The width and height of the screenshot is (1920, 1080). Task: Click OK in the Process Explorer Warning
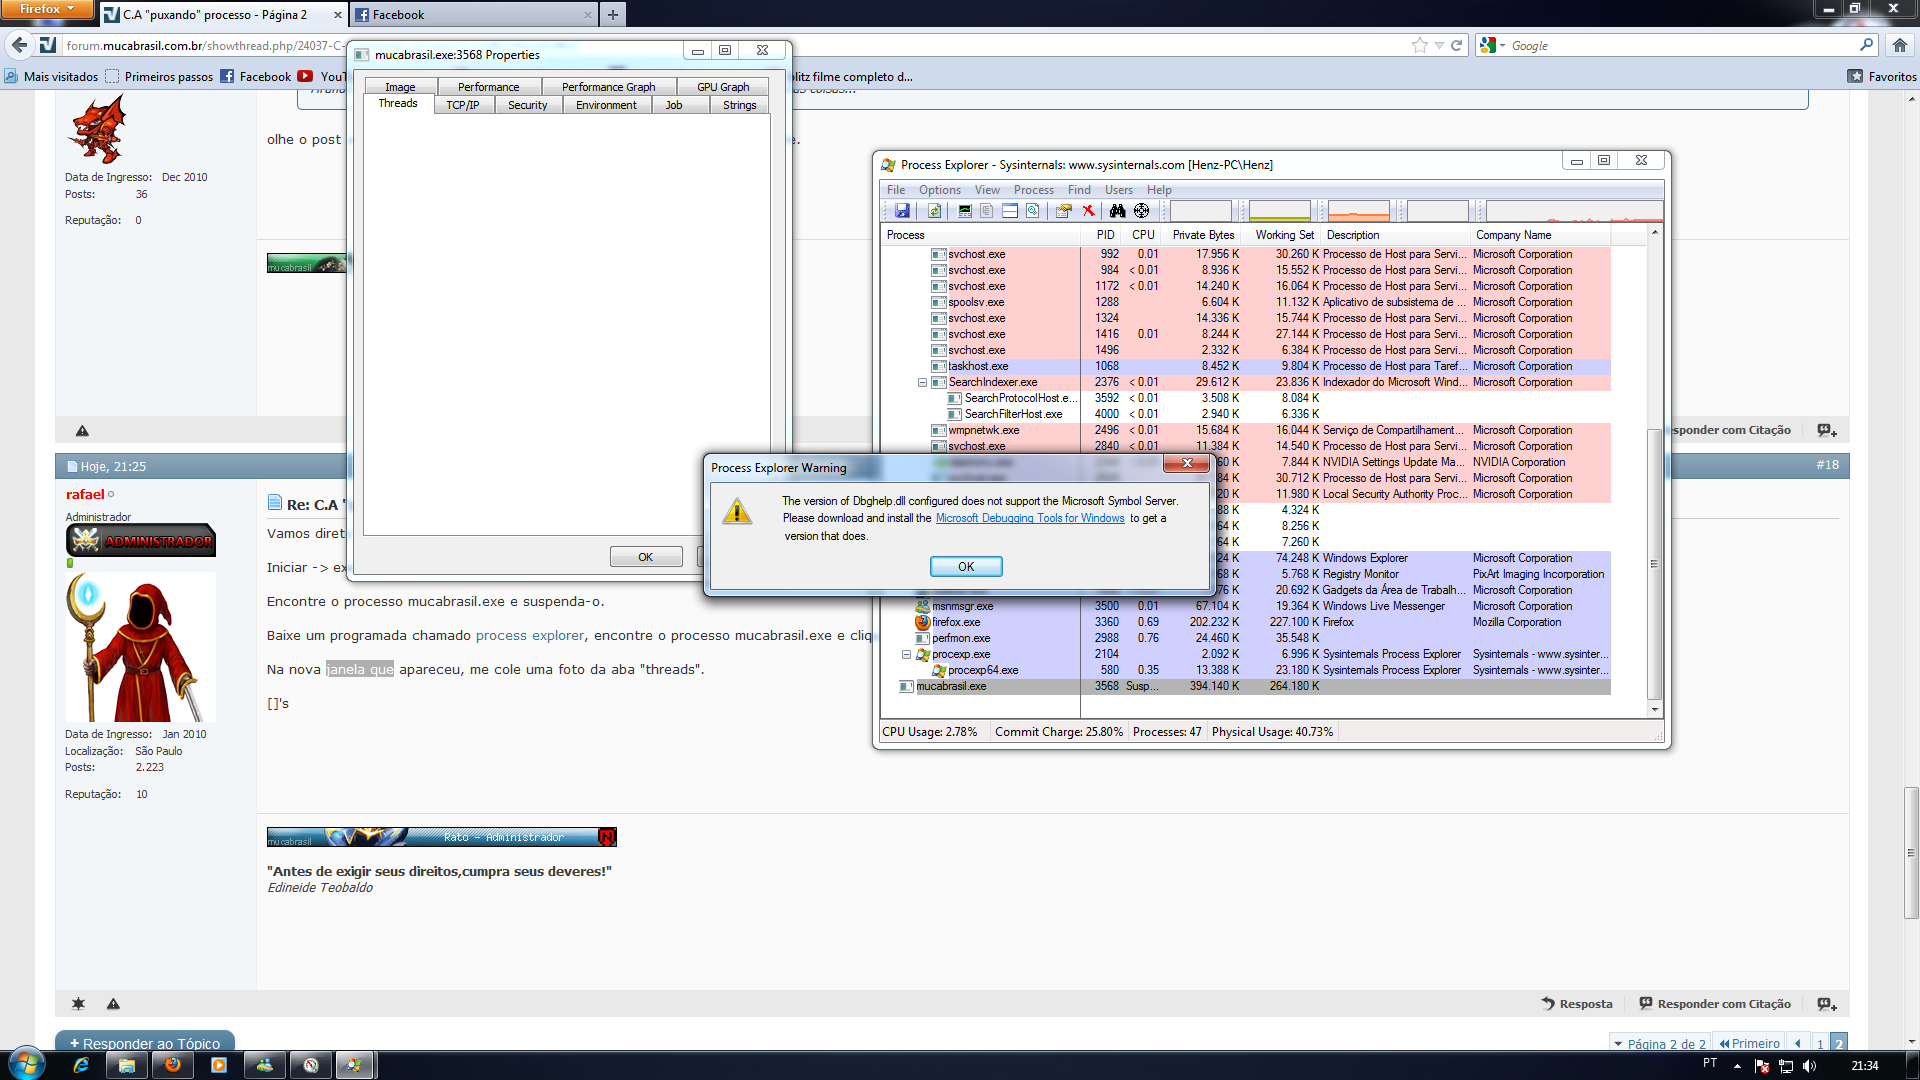[x=965, y=567]
